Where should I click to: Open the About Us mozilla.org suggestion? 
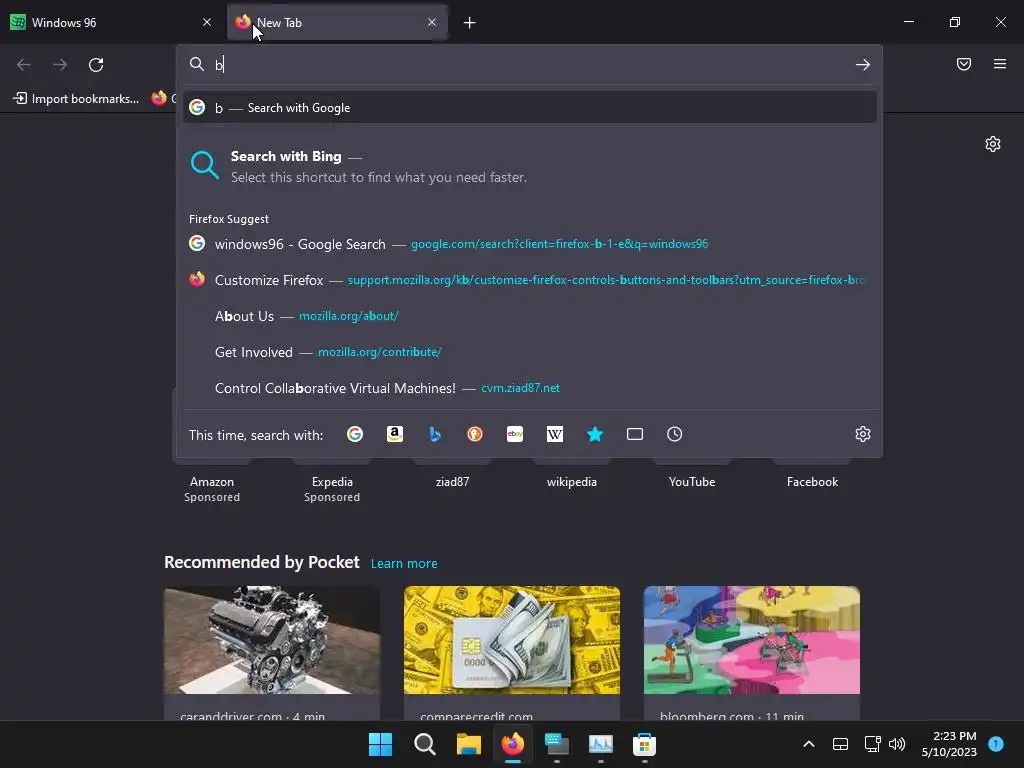530,316
